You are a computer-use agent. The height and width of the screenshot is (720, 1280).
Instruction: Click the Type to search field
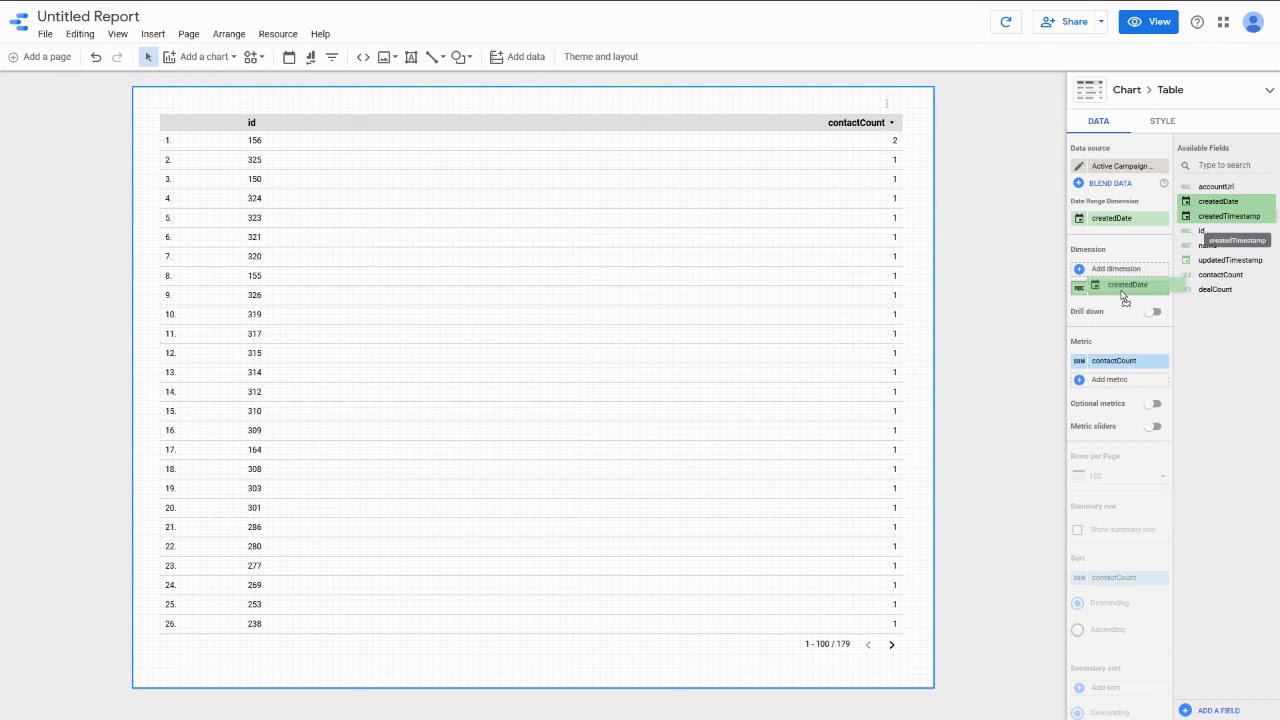point(1226,166)
